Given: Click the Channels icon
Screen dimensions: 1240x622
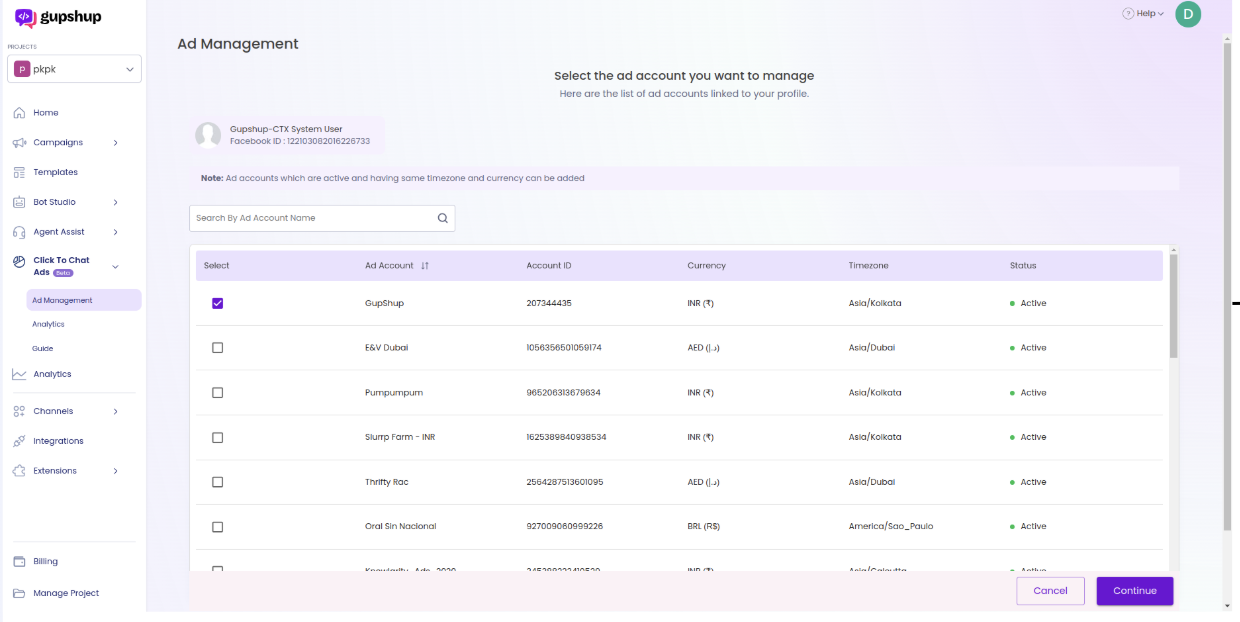Looking at the screenshot, I should 19,411.
